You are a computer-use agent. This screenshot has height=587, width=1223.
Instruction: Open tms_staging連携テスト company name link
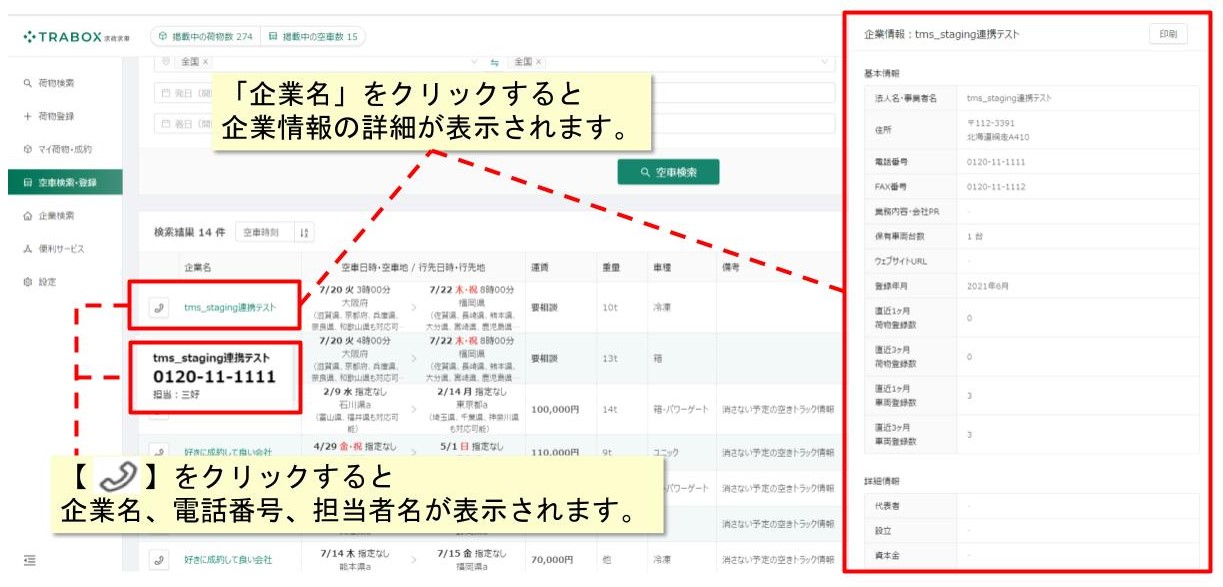230,308
